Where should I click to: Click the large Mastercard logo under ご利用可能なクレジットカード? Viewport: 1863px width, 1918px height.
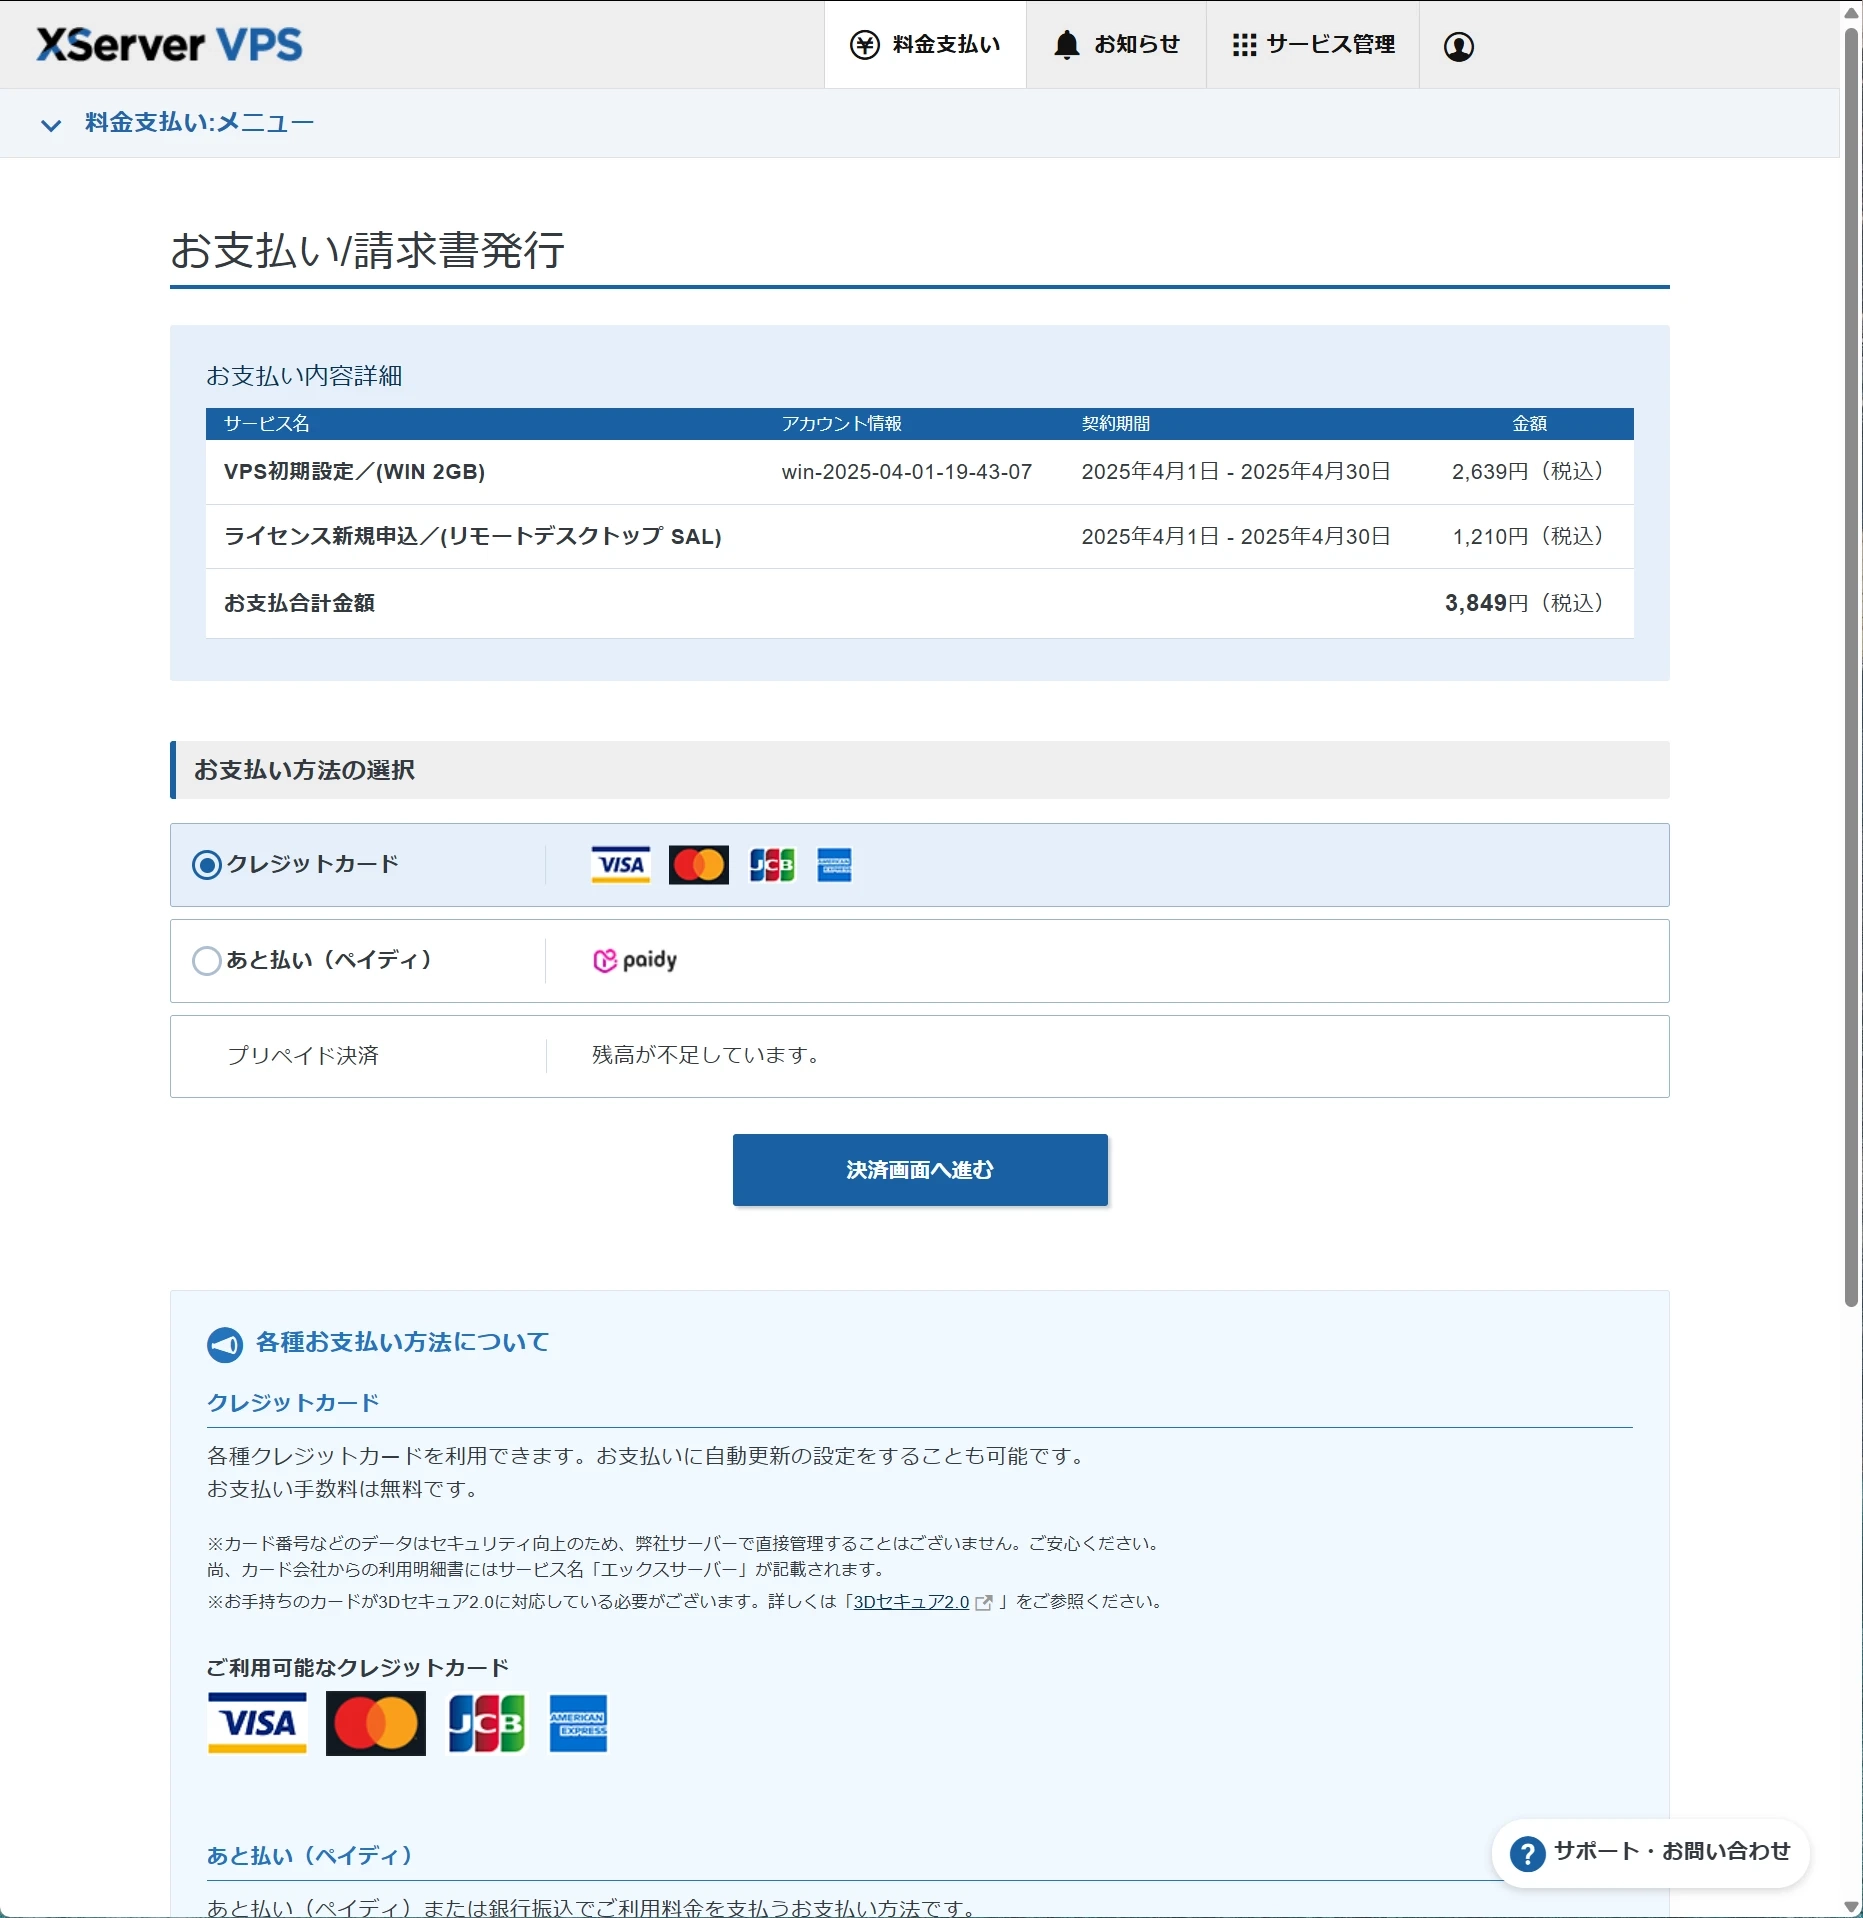tap(376, 1723)
